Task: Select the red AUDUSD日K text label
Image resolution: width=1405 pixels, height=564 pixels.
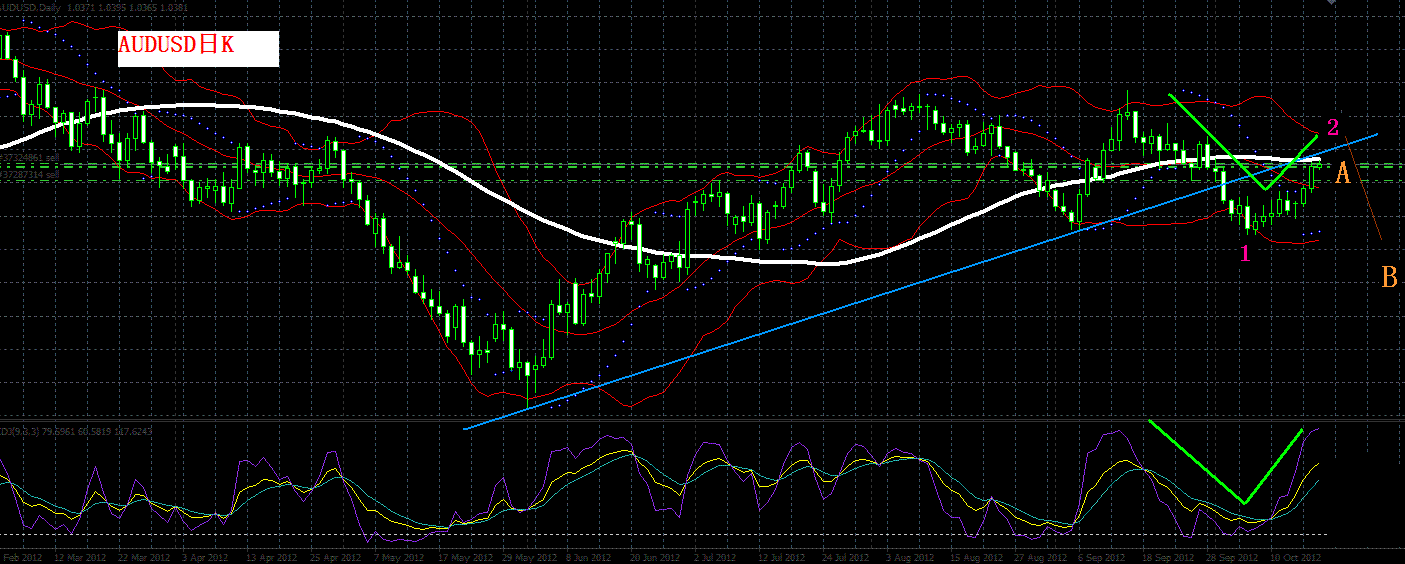Action: pyautogui.click(x=175, y=45)
